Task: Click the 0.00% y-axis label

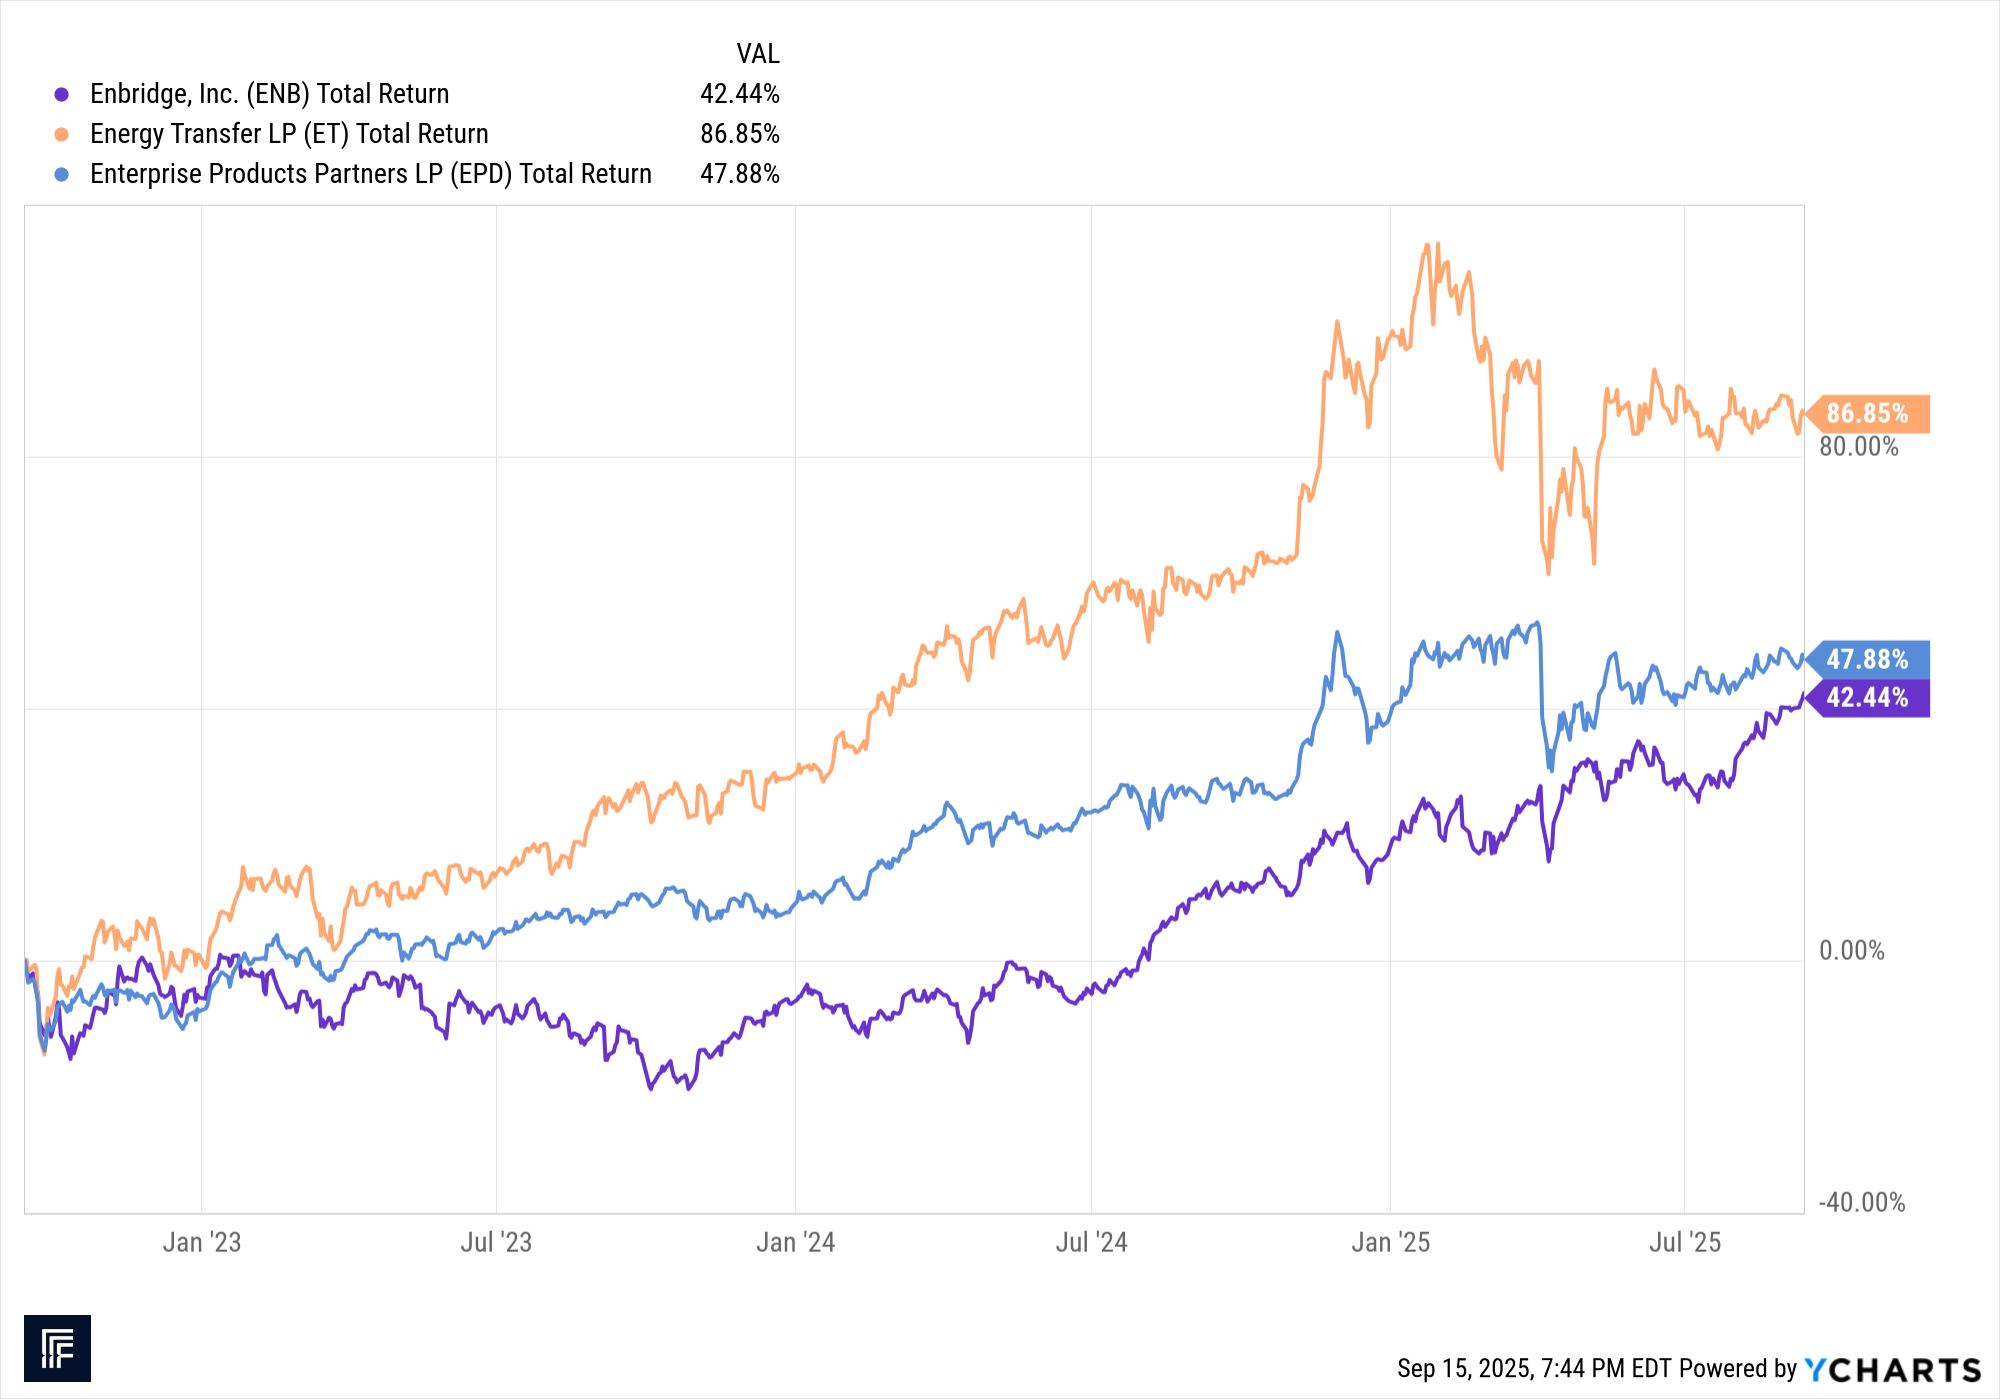Action: click(1851, 950)
